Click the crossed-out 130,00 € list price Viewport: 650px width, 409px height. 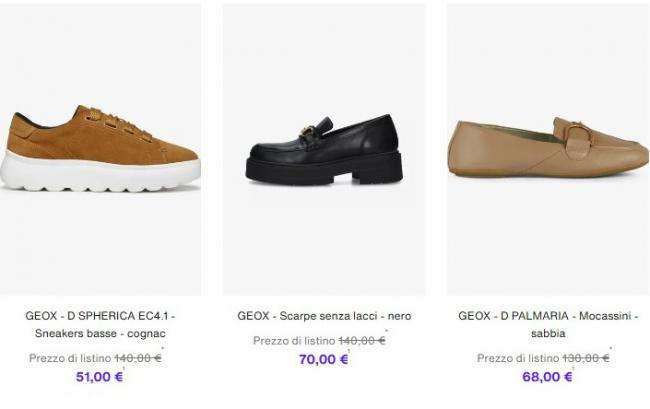click(x=587, y=358)
